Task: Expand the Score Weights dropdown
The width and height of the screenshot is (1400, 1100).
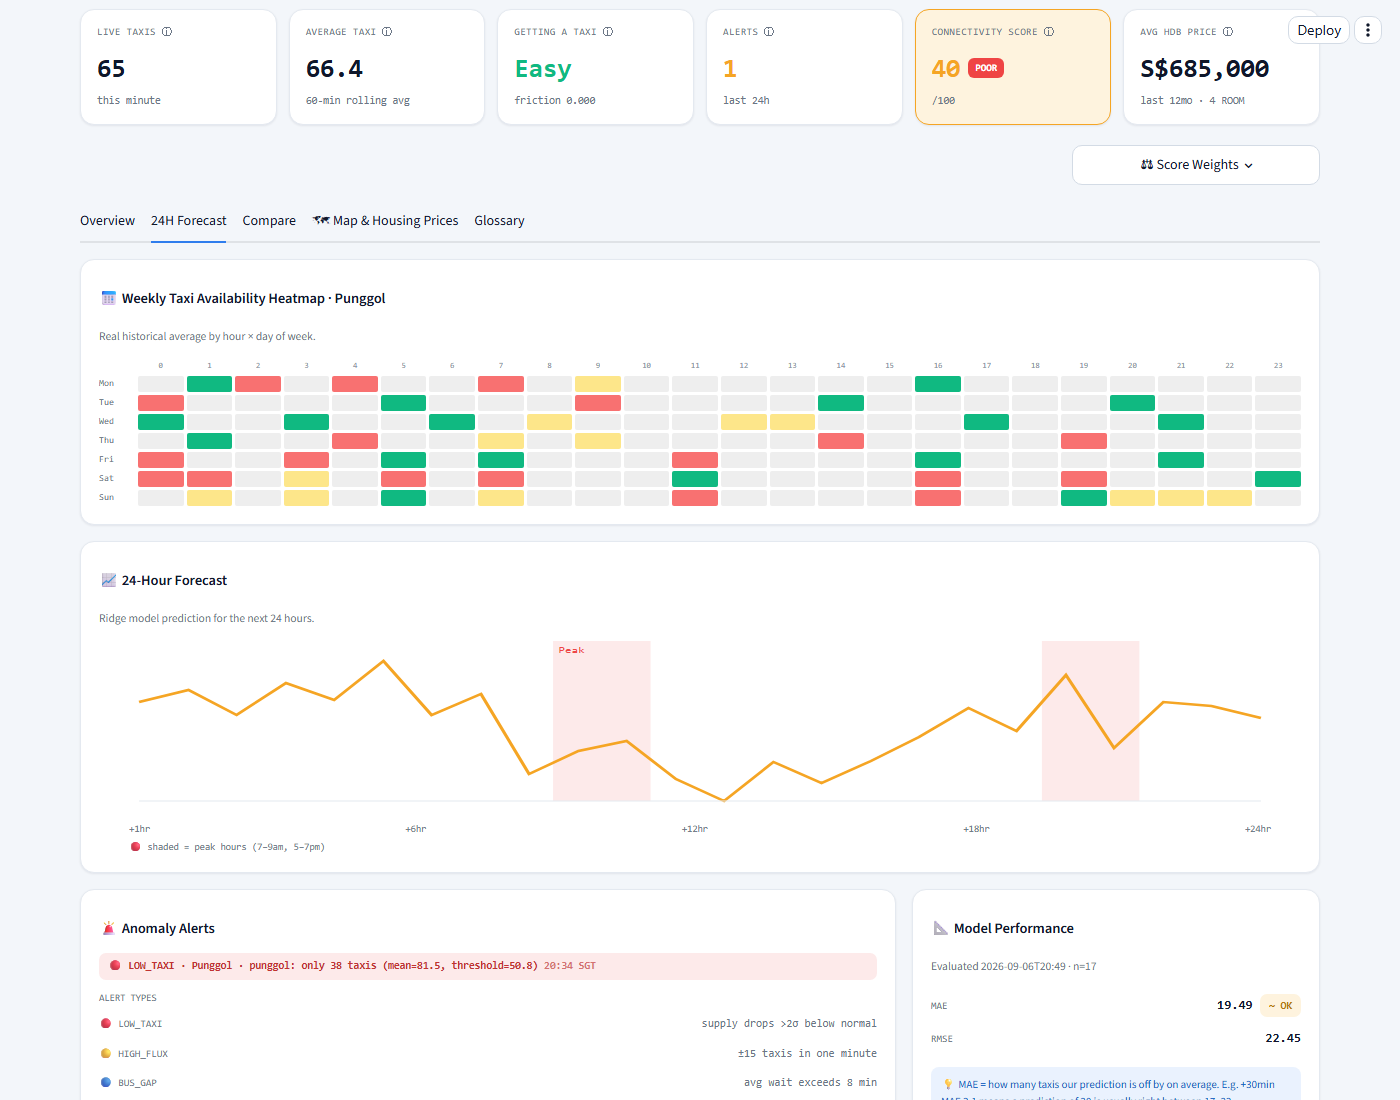Action: [x=1196, y=165]
